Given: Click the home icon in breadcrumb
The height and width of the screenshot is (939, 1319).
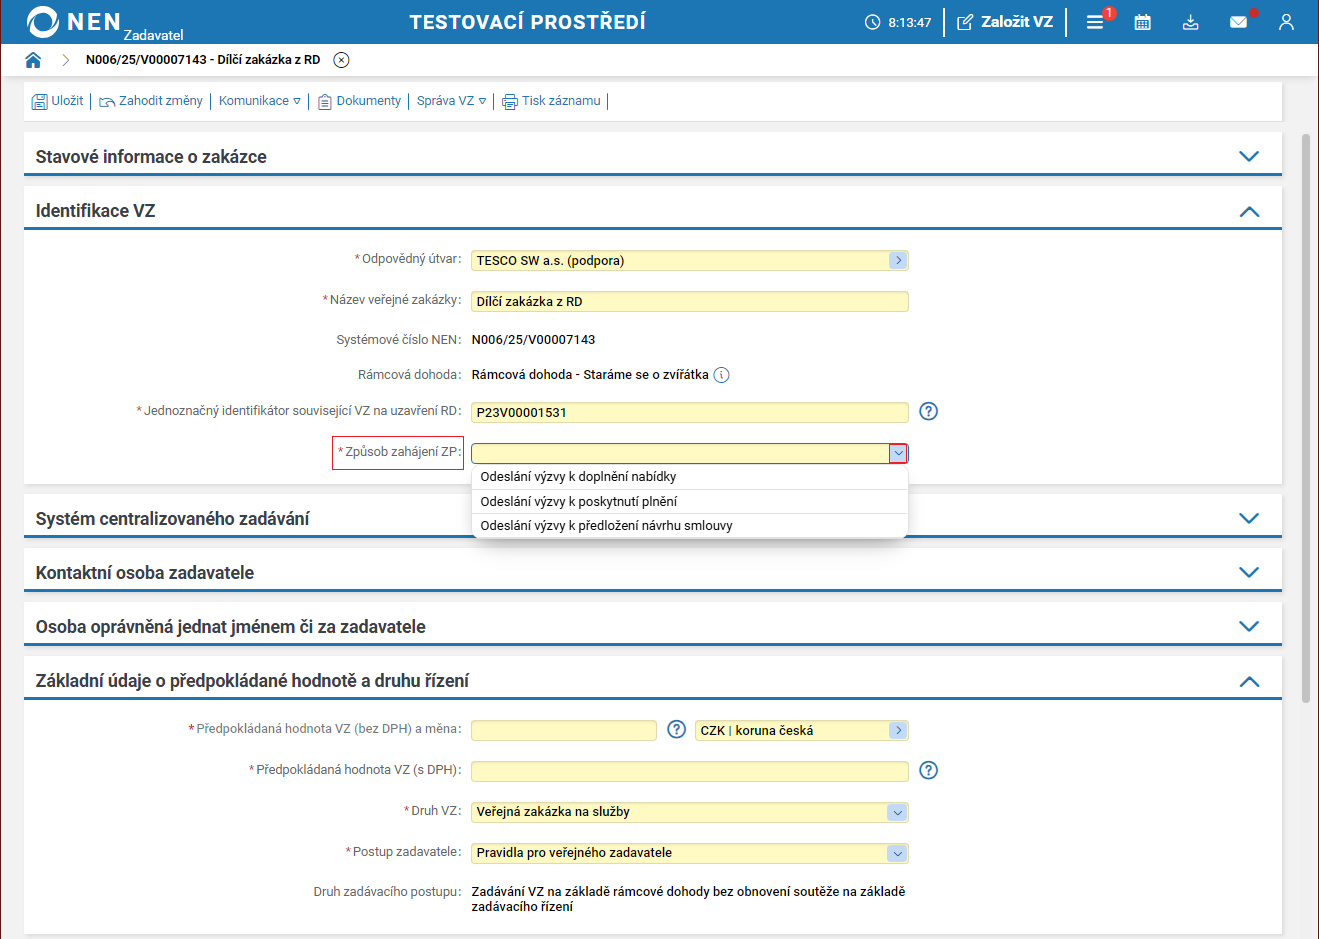Looking at the screenshot, I should 33,60.
